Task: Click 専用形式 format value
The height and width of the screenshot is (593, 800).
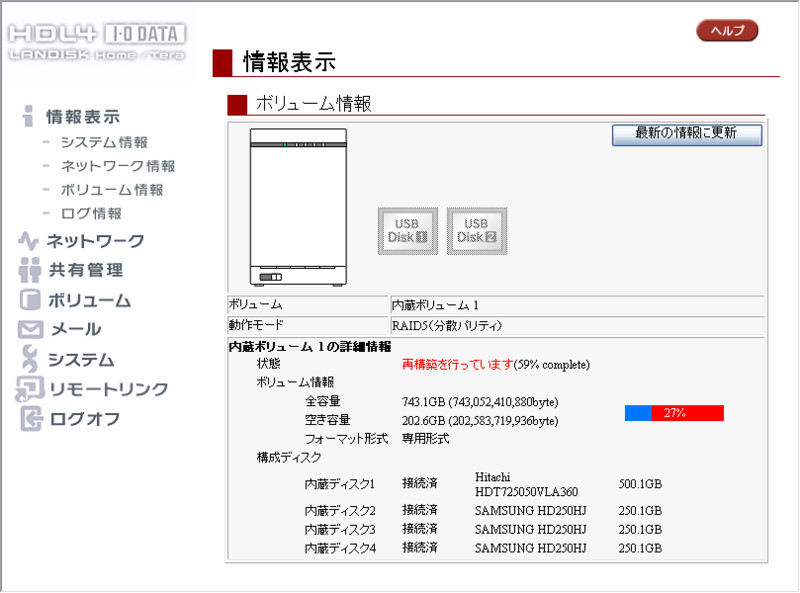Action: coord(426,438)
